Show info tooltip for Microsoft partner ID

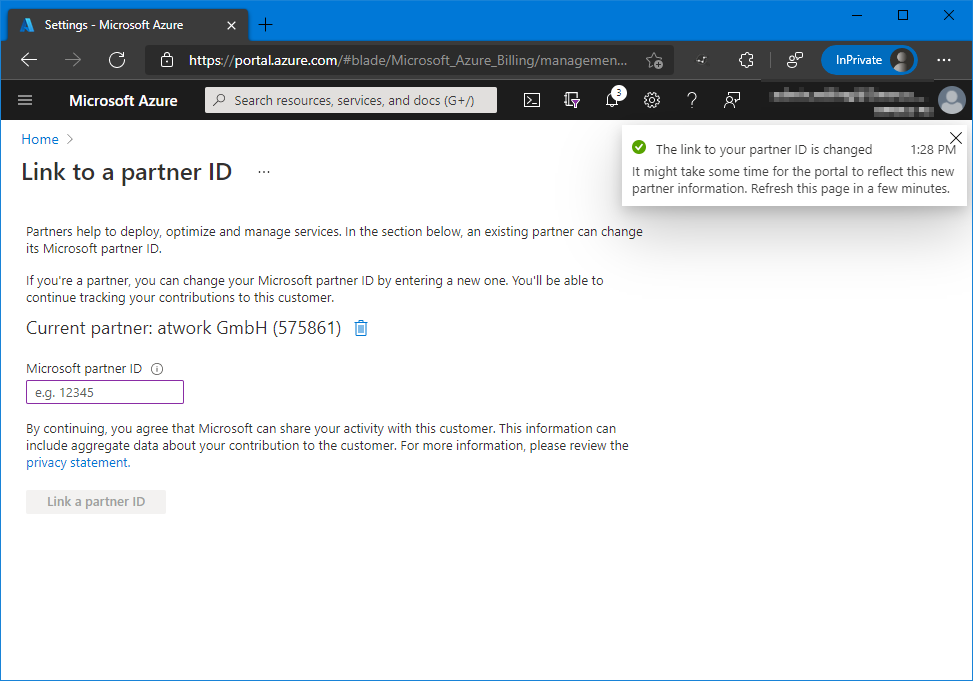[x=157, y=369]
